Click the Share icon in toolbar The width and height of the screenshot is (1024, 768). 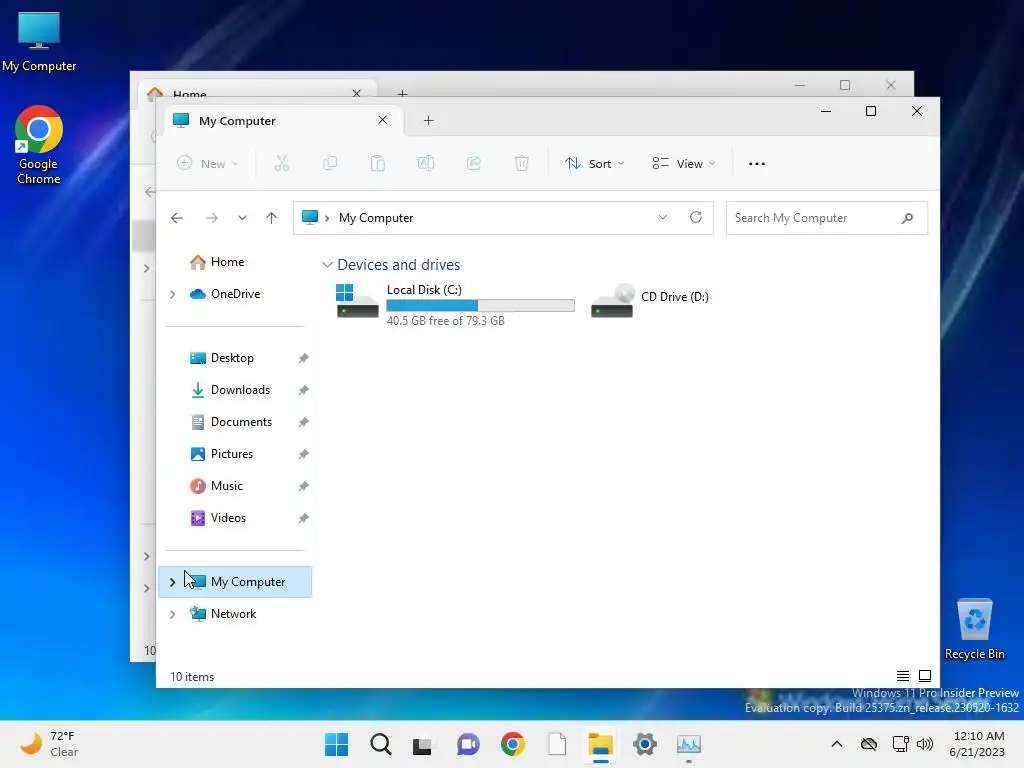(473, 163)
